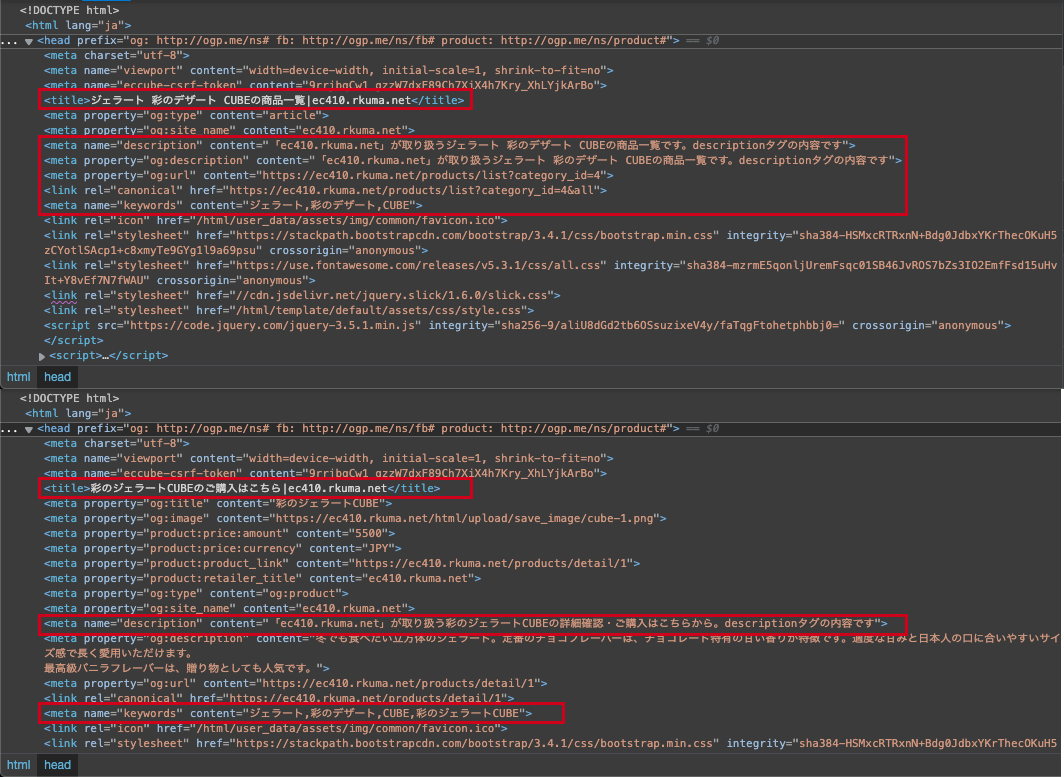Select the viewport meta line in lower panel
The height and width of the screenshot is (777, 1064).
pos(329,459)
